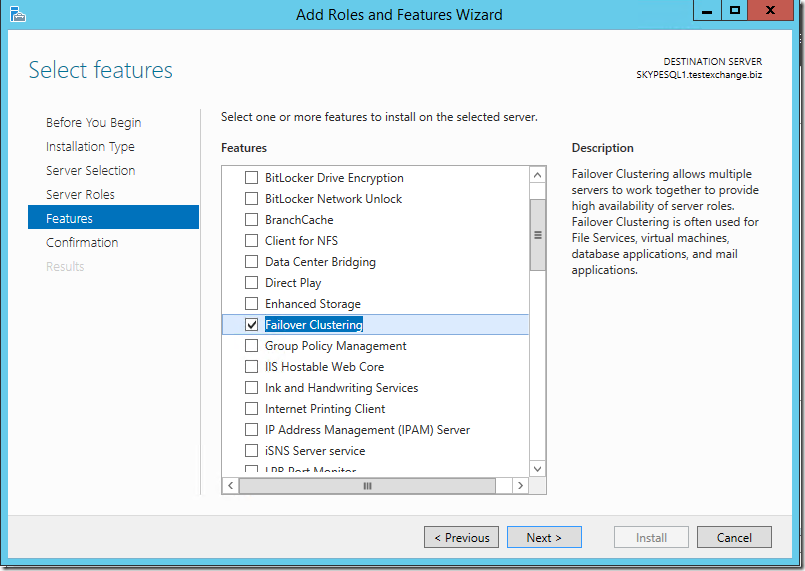Check the BitLocker Drive Encryption checkbox

[252, 178]
